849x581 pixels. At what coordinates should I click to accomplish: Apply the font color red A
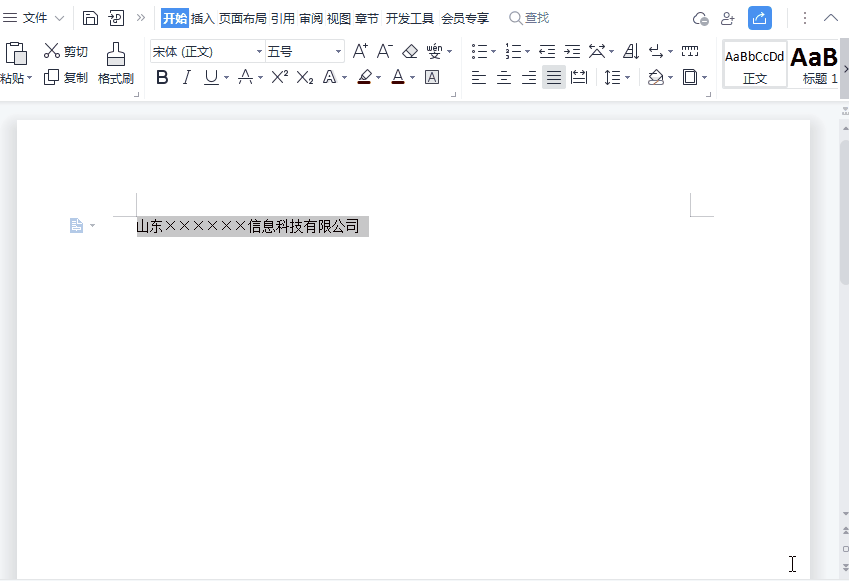[398, 77]
